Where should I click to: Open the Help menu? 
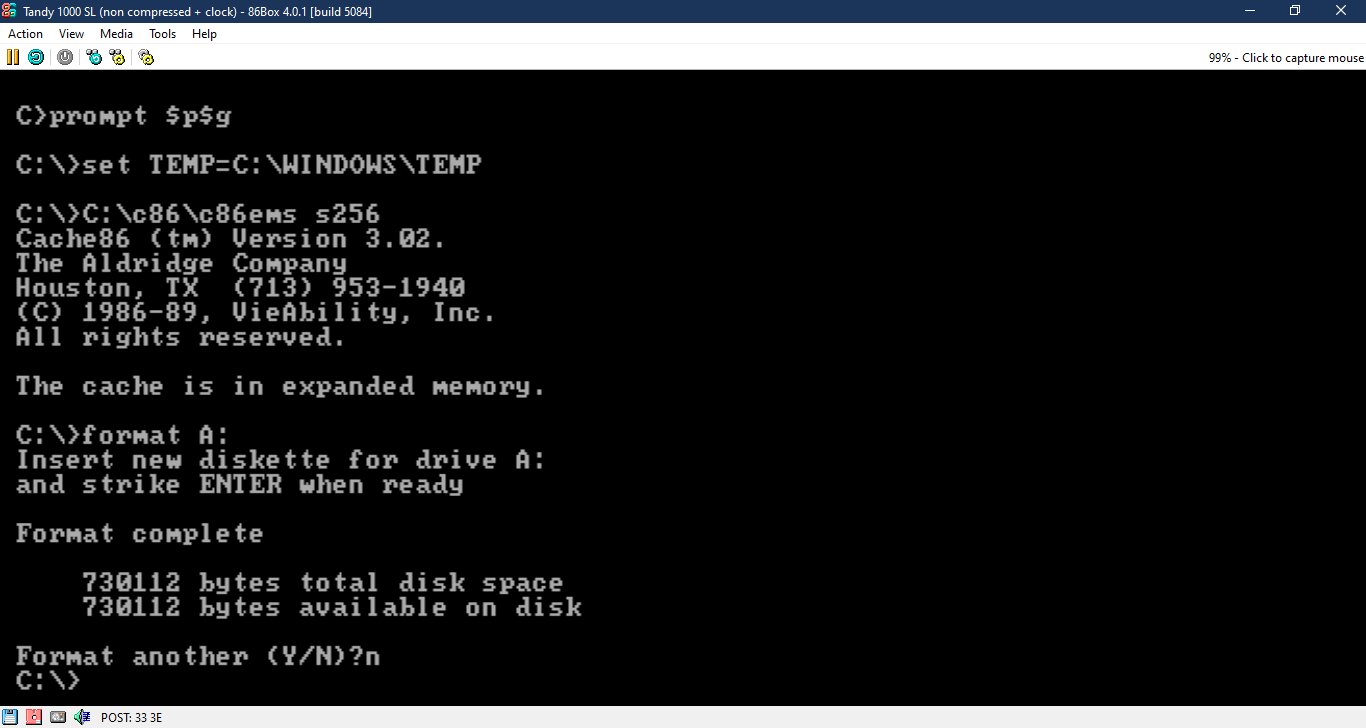(204, 33)
